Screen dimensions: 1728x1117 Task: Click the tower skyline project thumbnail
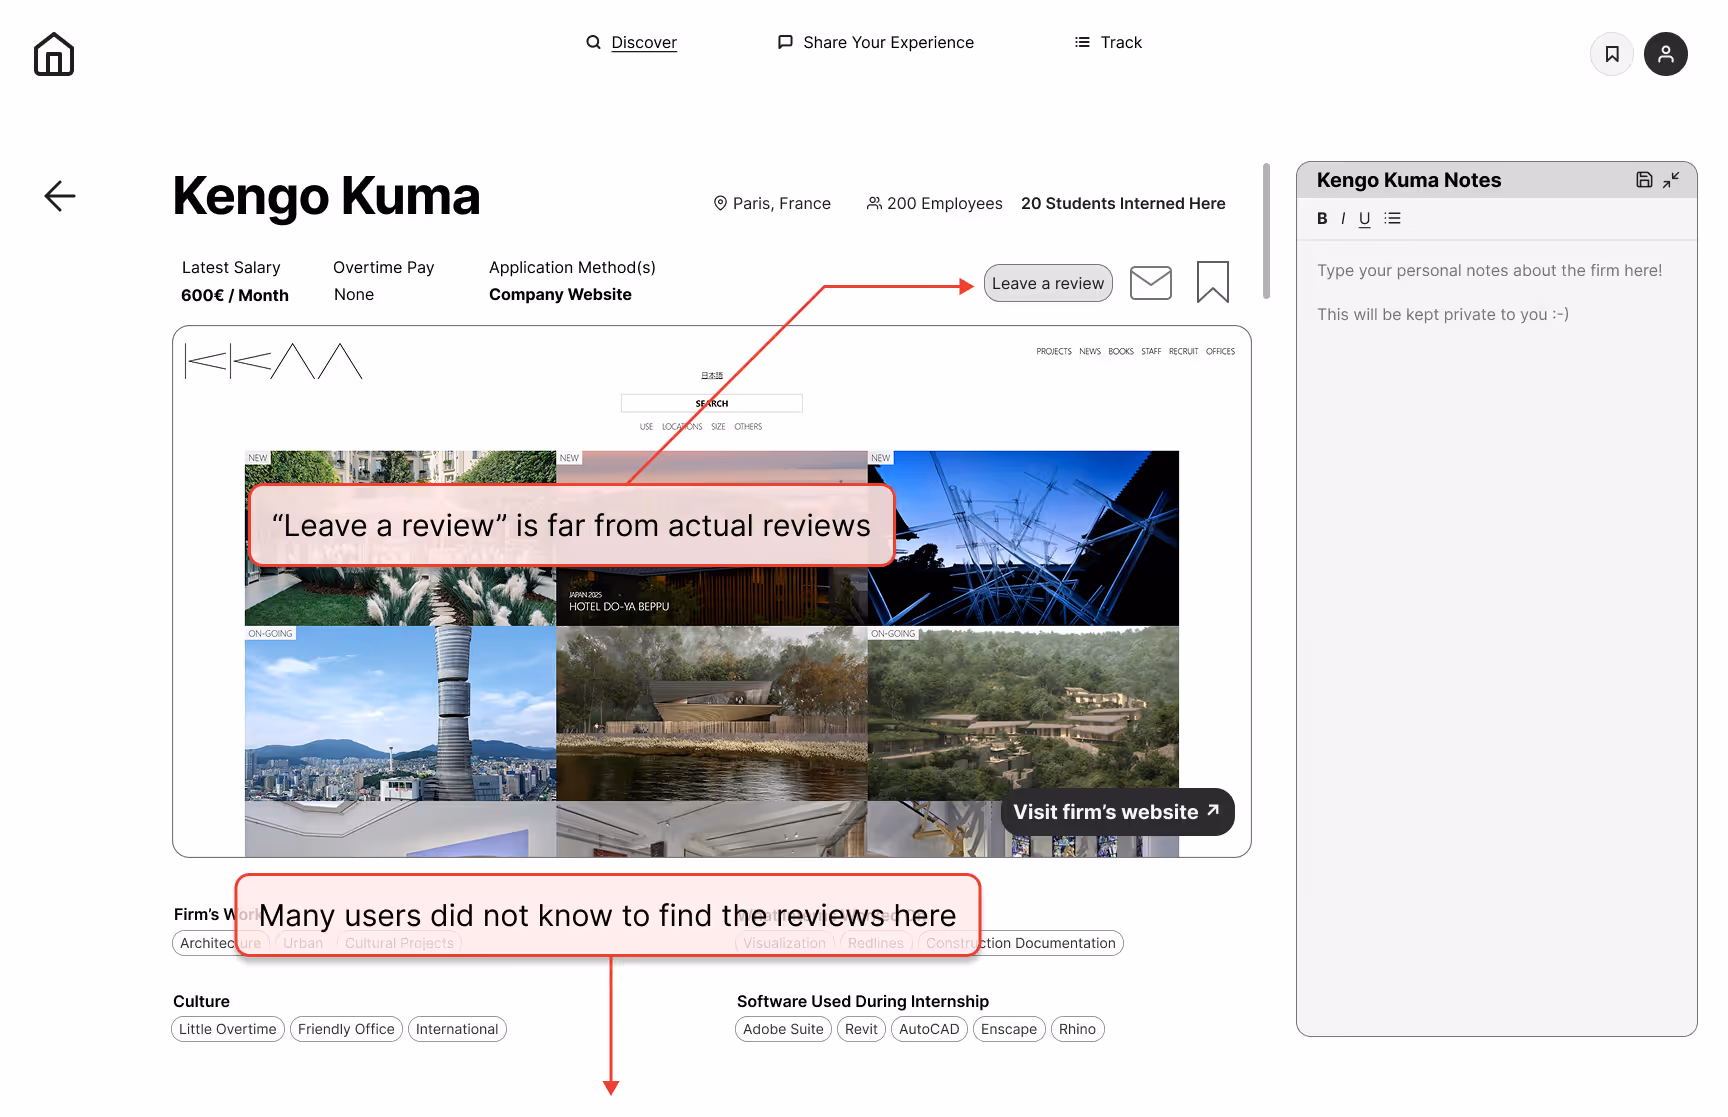[x=400, y=714]
